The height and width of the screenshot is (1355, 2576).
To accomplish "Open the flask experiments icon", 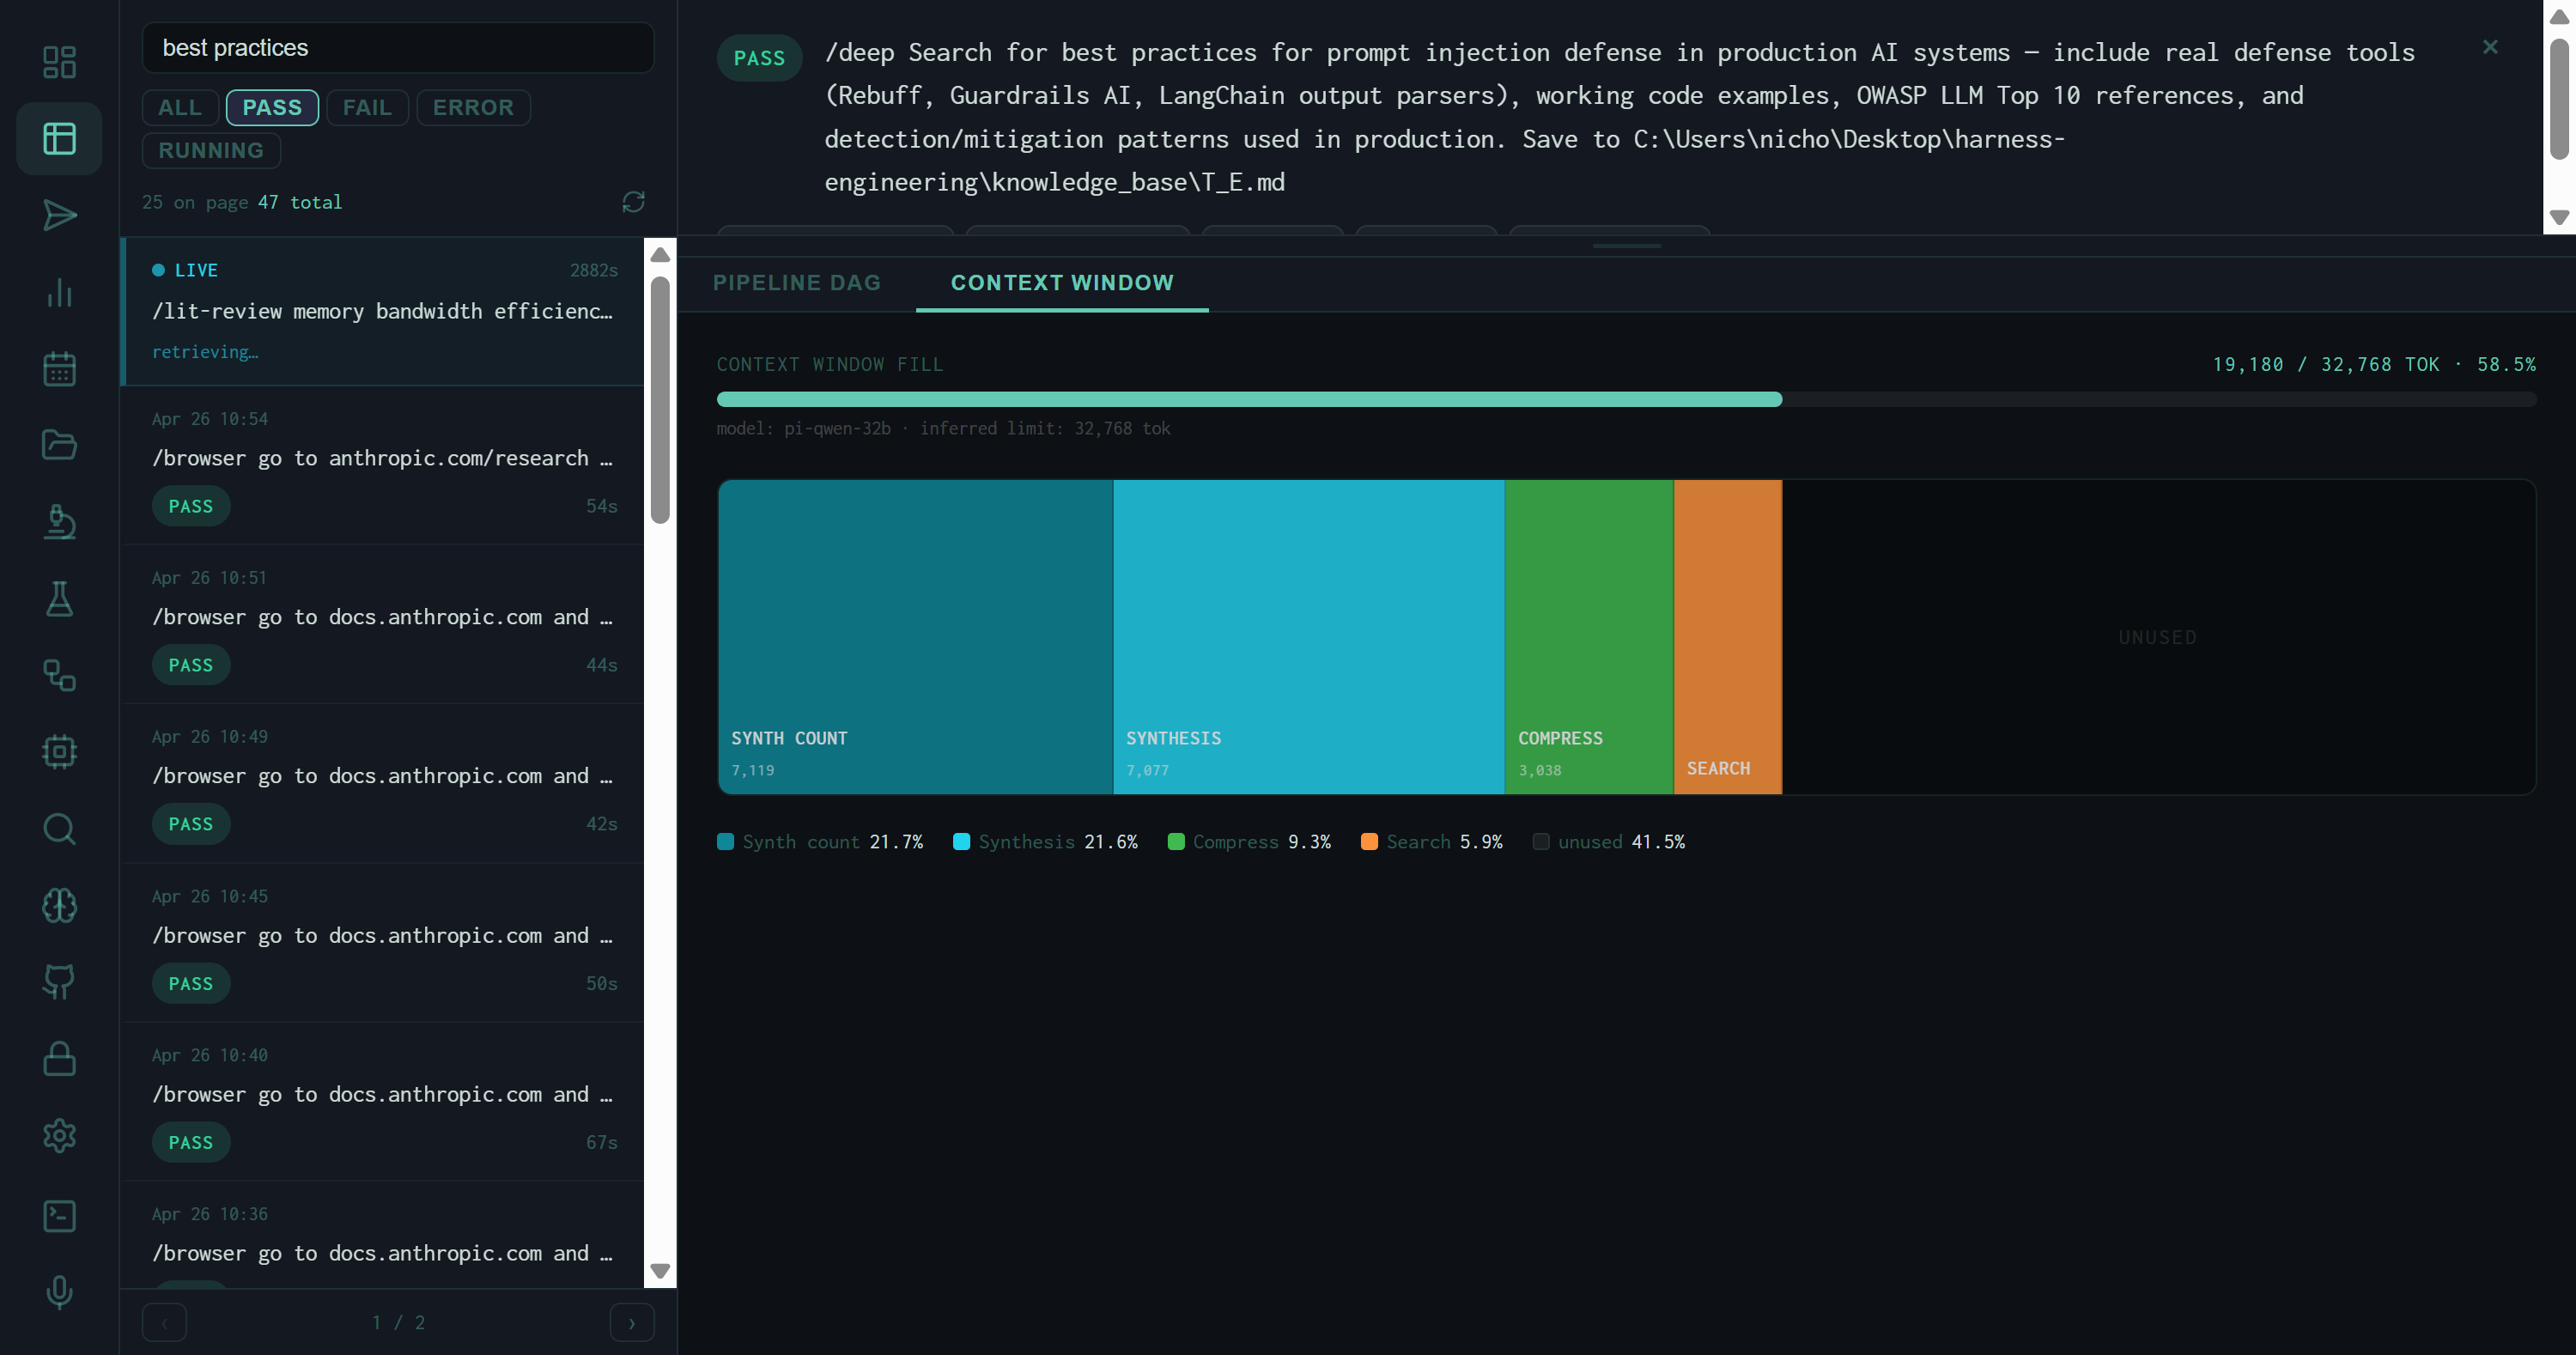I will click(59, 598).
